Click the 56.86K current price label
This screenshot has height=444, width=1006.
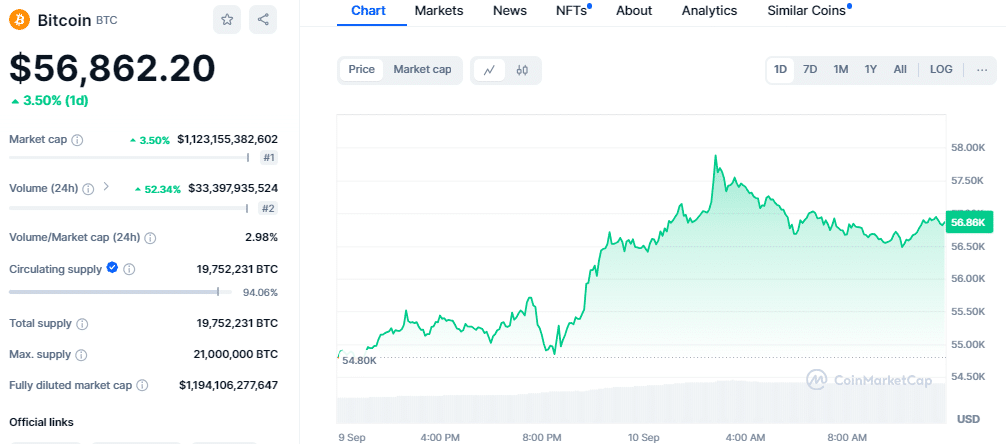968,223
